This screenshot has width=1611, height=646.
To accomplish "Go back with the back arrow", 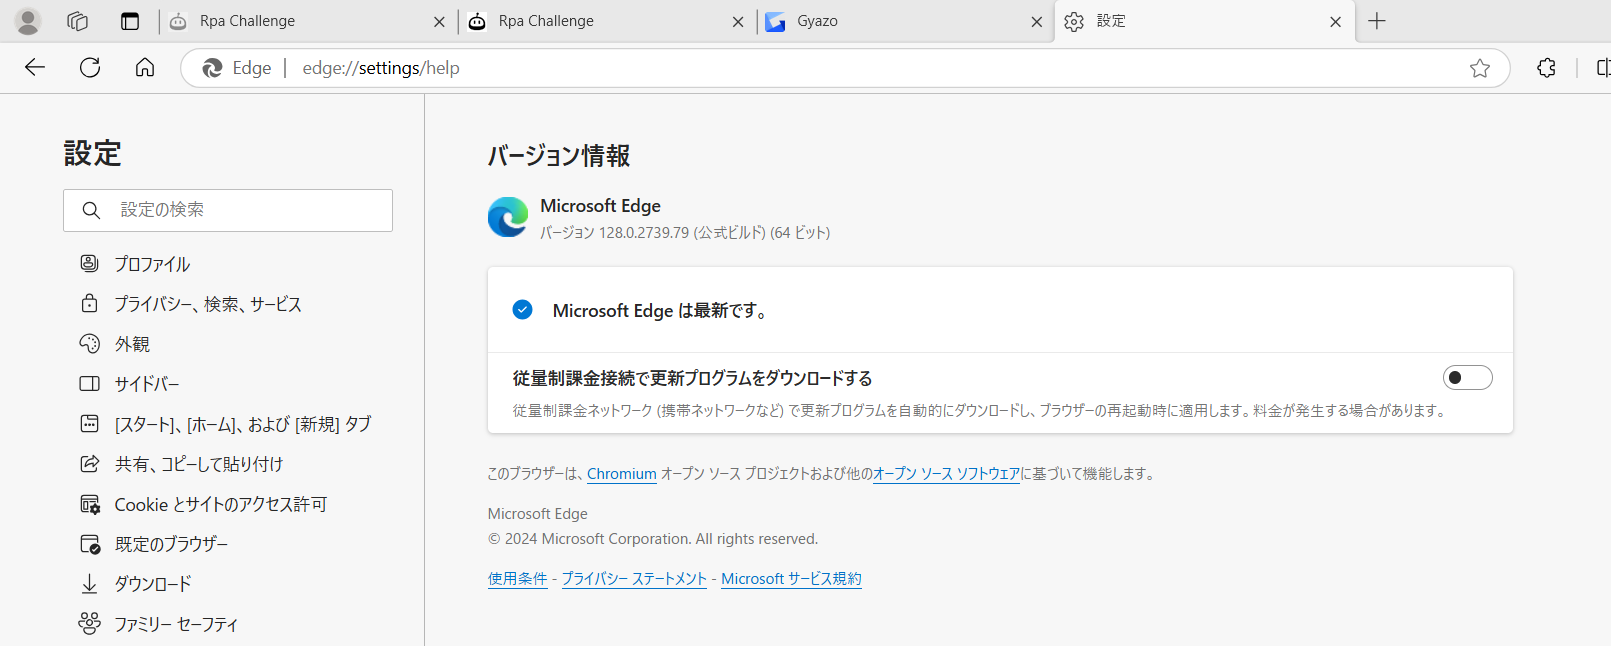I will point(35,67).
